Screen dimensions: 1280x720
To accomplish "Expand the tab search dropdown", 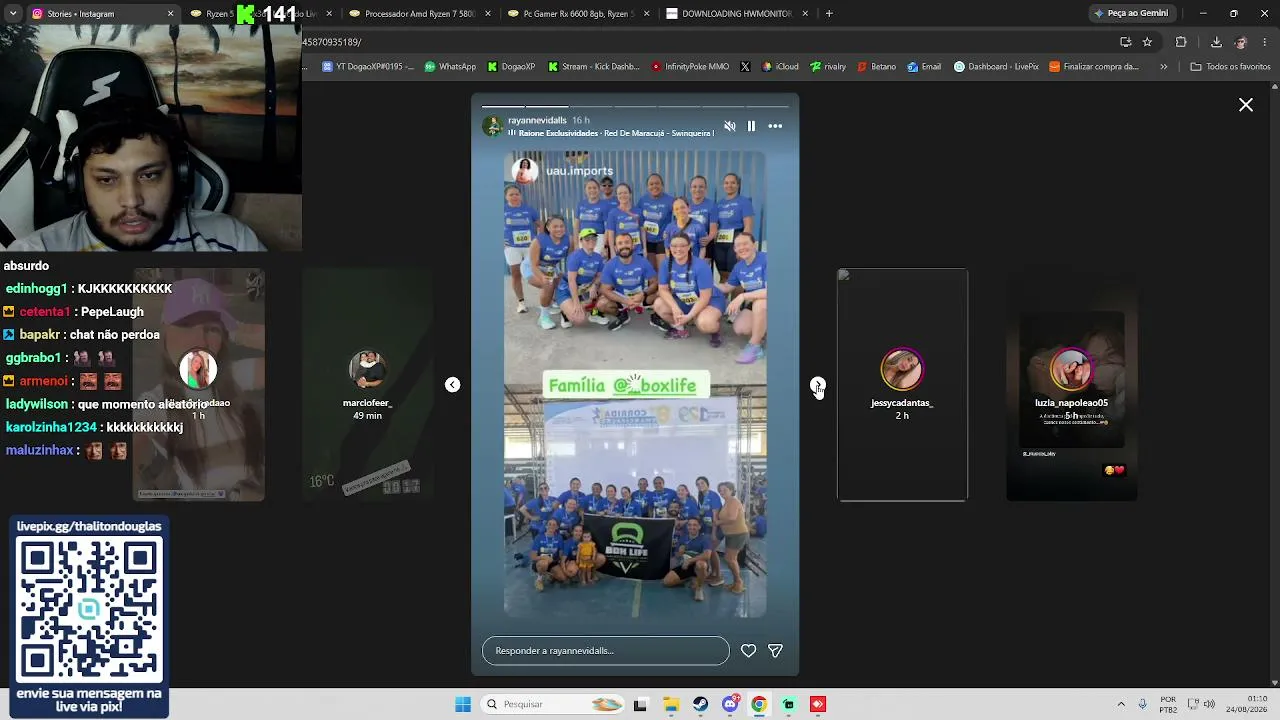I will click(x=13, y=14).
